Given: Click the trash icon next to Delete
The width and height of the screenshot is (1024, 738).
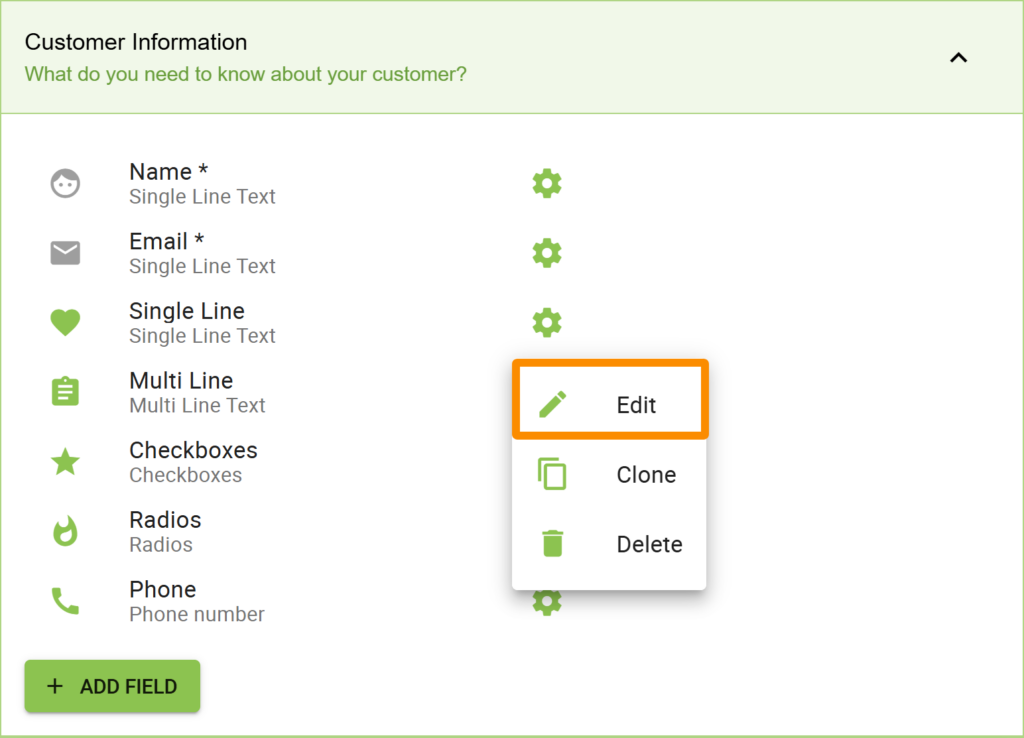Looking at the screenshot, I should [552, 543].
